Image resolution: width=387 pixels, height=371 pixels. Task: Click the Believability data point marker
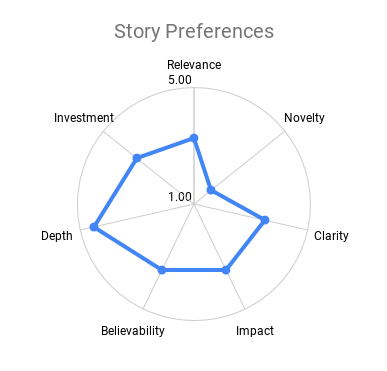pos(162,270)
